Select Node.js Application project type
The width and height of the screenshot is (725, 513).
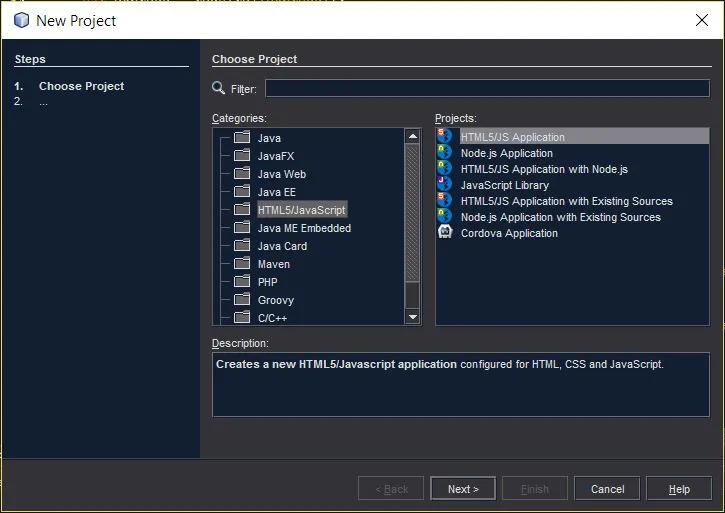point(507,153)
